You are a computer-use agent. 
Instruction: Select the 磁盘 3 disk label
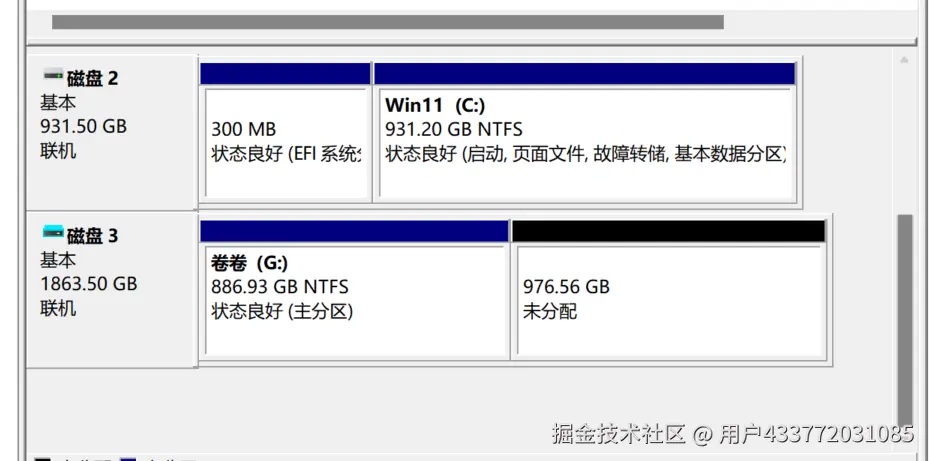tap(92, 235)
